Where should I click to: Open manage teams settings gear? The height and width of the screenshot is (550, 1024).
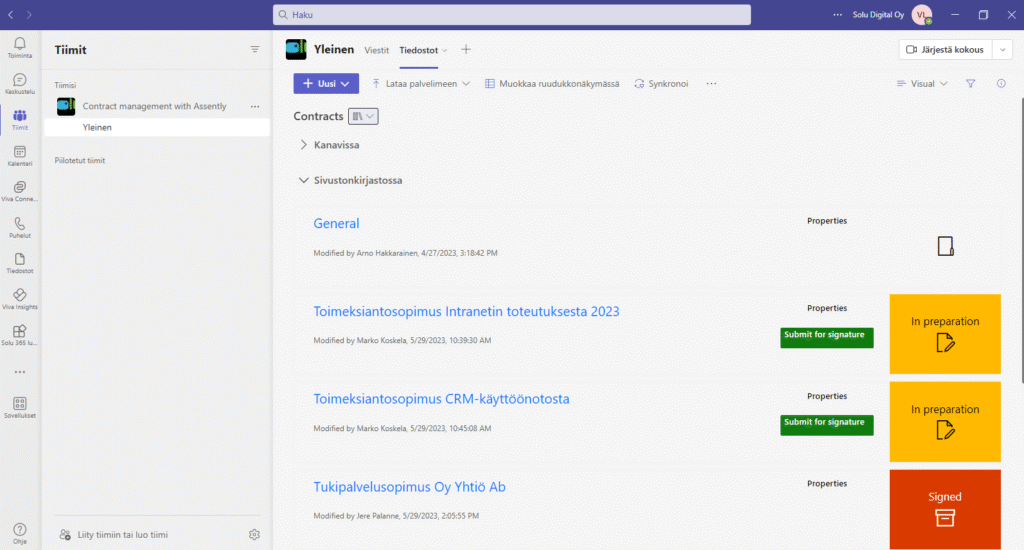[254, 534]
